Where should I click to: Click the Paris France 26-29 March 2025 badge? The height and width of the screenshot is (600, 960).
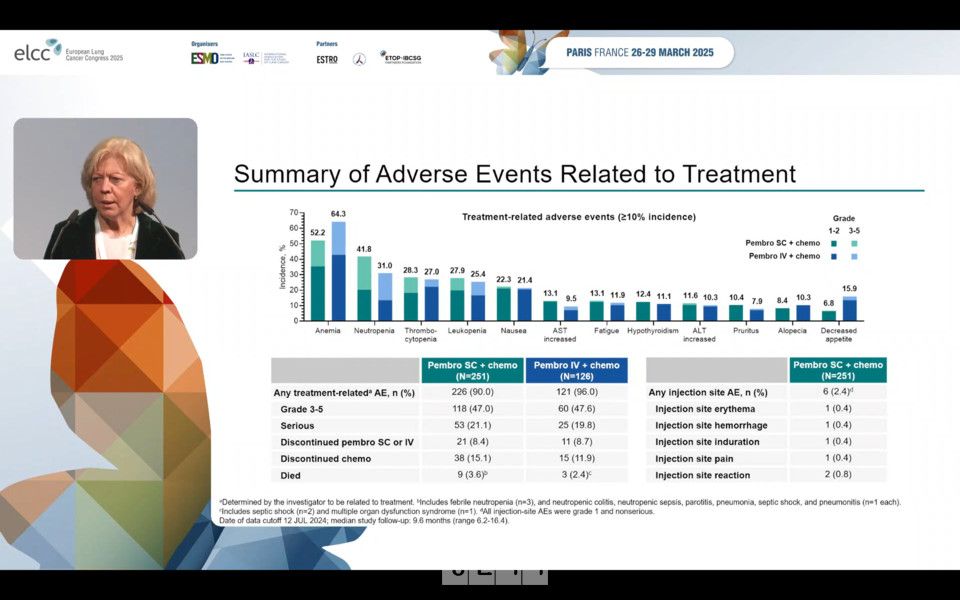pyautogui.click(x=640, y=52)
